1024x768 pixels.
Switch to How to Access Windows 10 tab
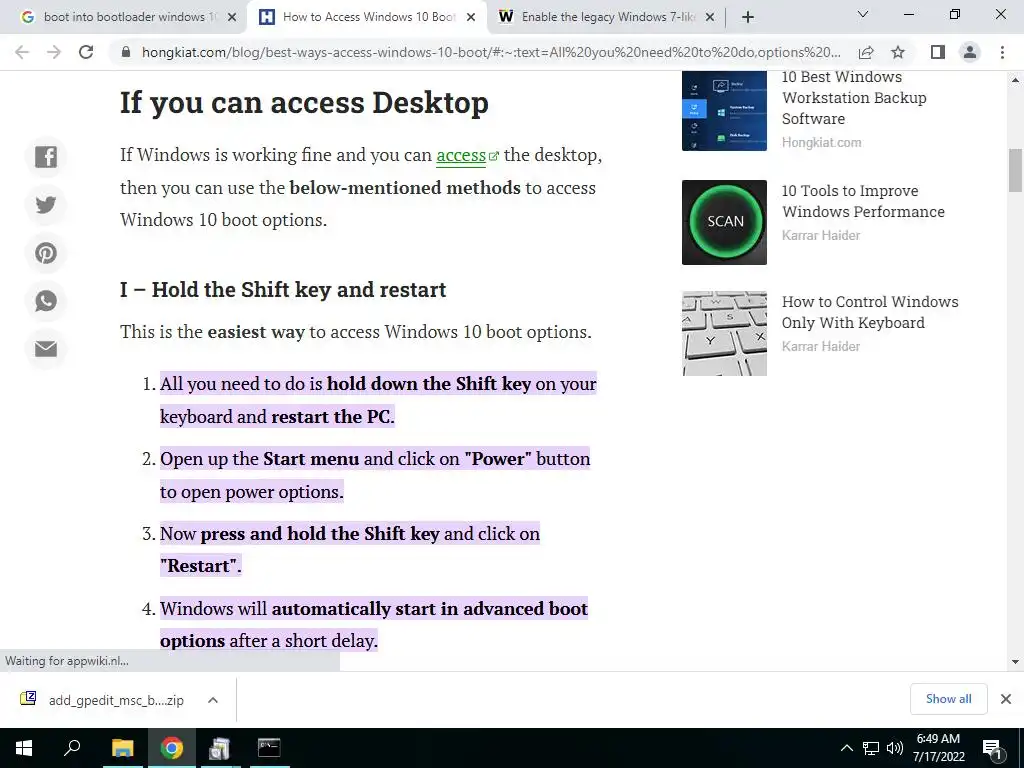click(x=366, y=17)
